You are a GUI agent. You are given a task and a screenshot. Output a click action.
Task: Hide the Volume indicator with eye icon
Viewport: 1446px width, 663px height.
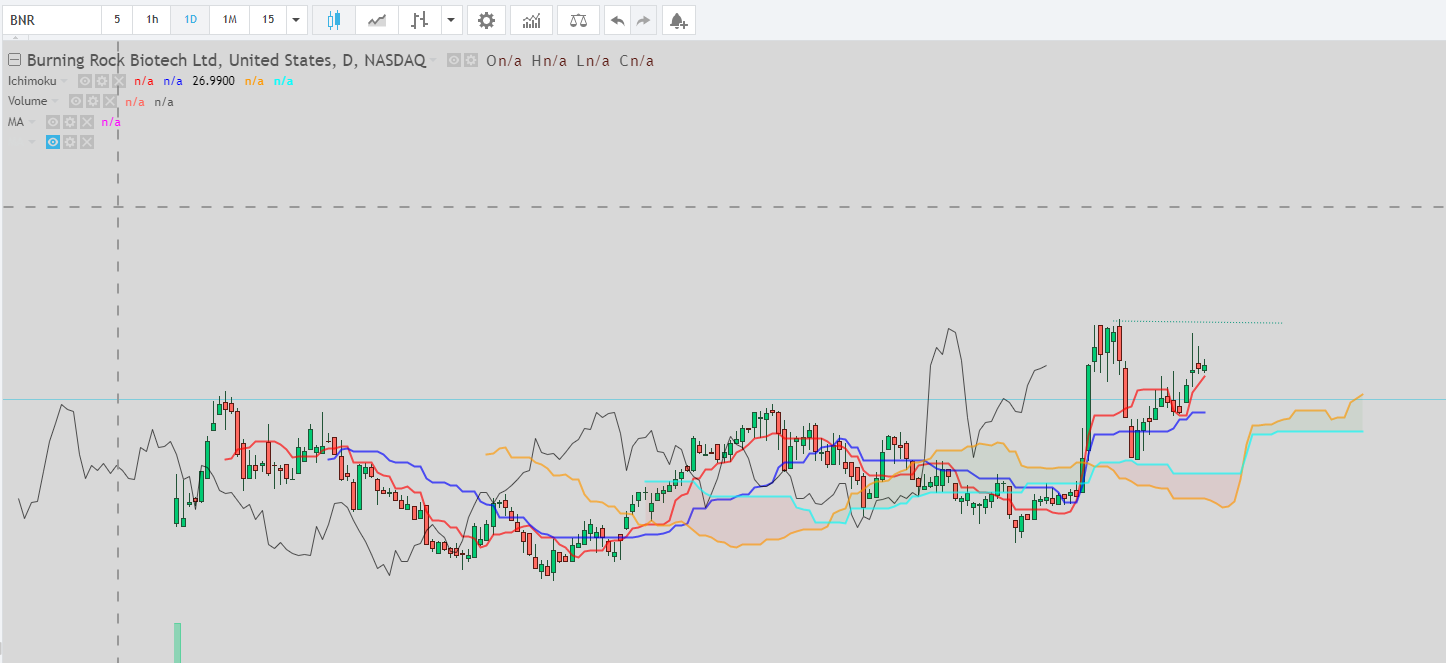[x=76, y=101]
